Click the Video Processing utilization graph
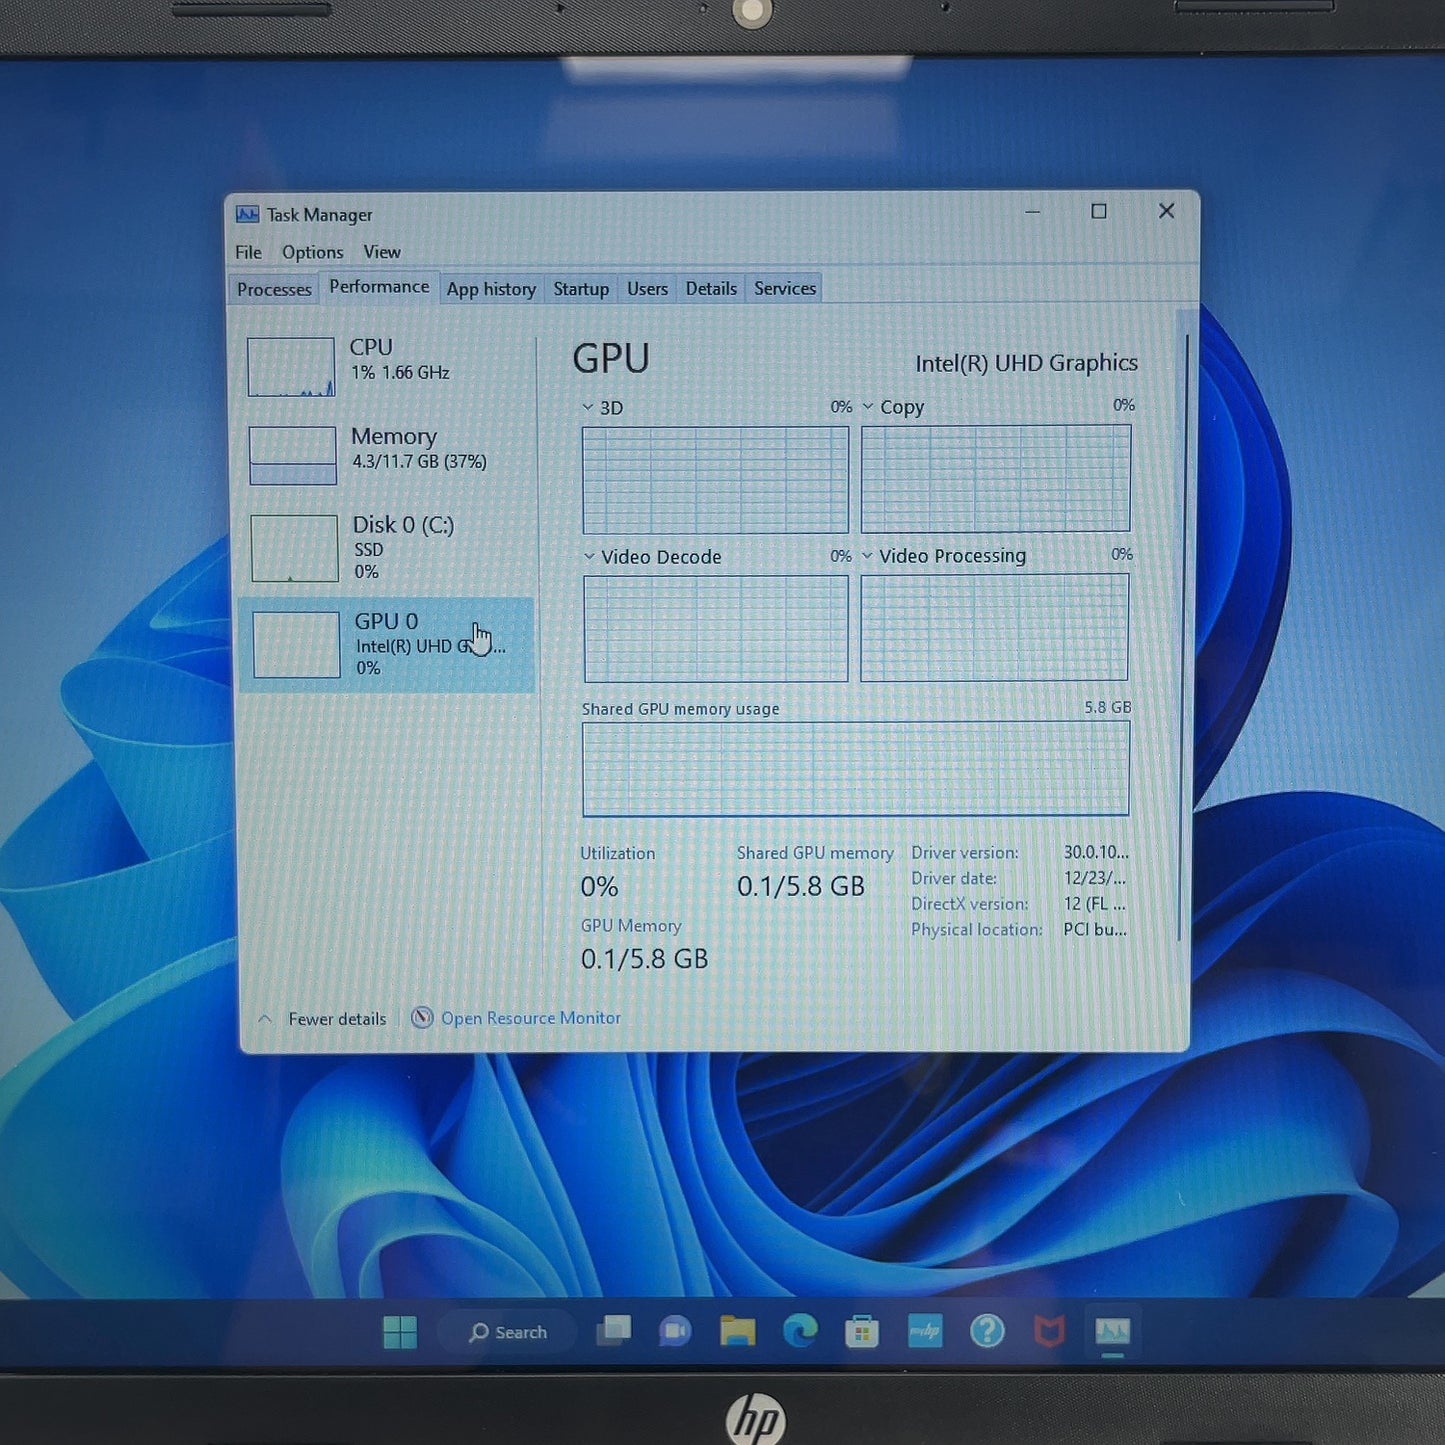 coord(995,627)
